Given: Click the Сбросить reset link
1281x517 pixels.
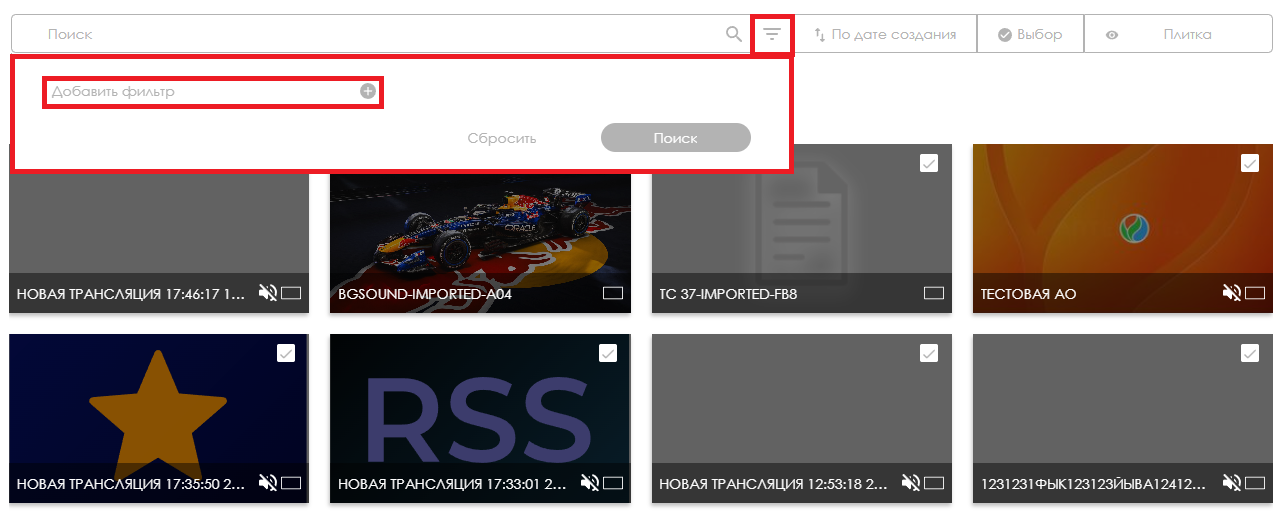Looking at the screenshot, I should tap(502, 138).
